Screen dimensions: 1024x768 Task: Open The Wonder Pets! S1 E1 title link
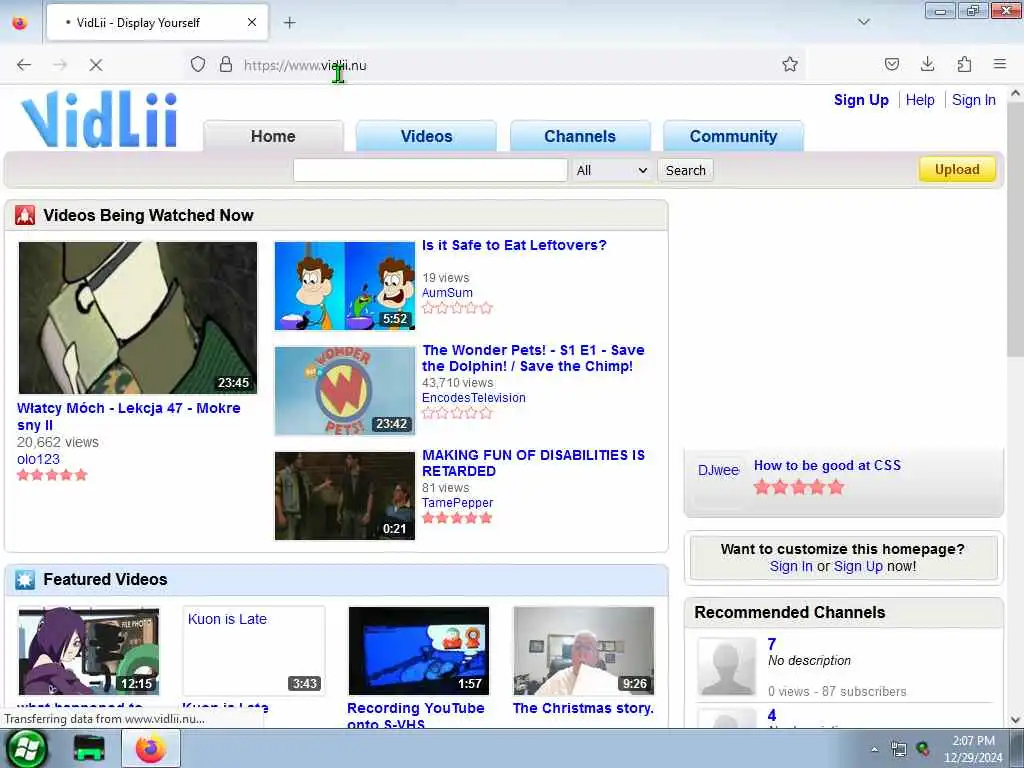(x=533, y=358)
